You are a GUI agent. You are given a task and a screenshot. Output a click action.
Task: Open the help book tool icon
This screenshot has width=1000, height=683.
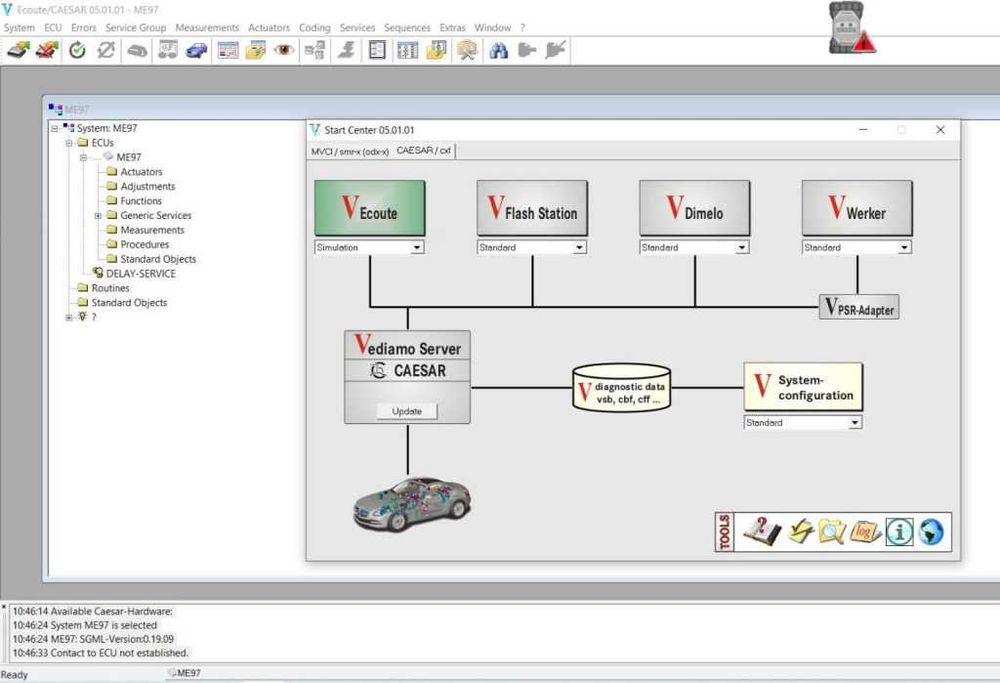click(x=762, y=531)
